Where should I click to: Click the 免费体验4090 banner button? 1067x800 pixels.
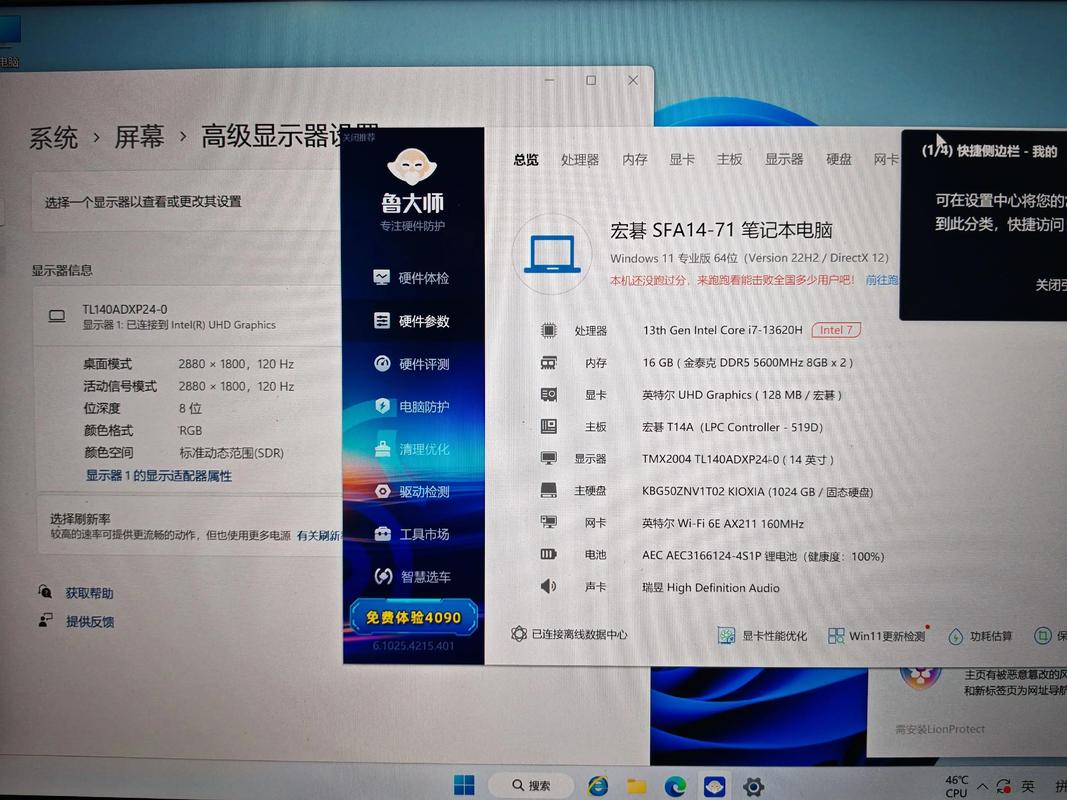tap(413, 617)
